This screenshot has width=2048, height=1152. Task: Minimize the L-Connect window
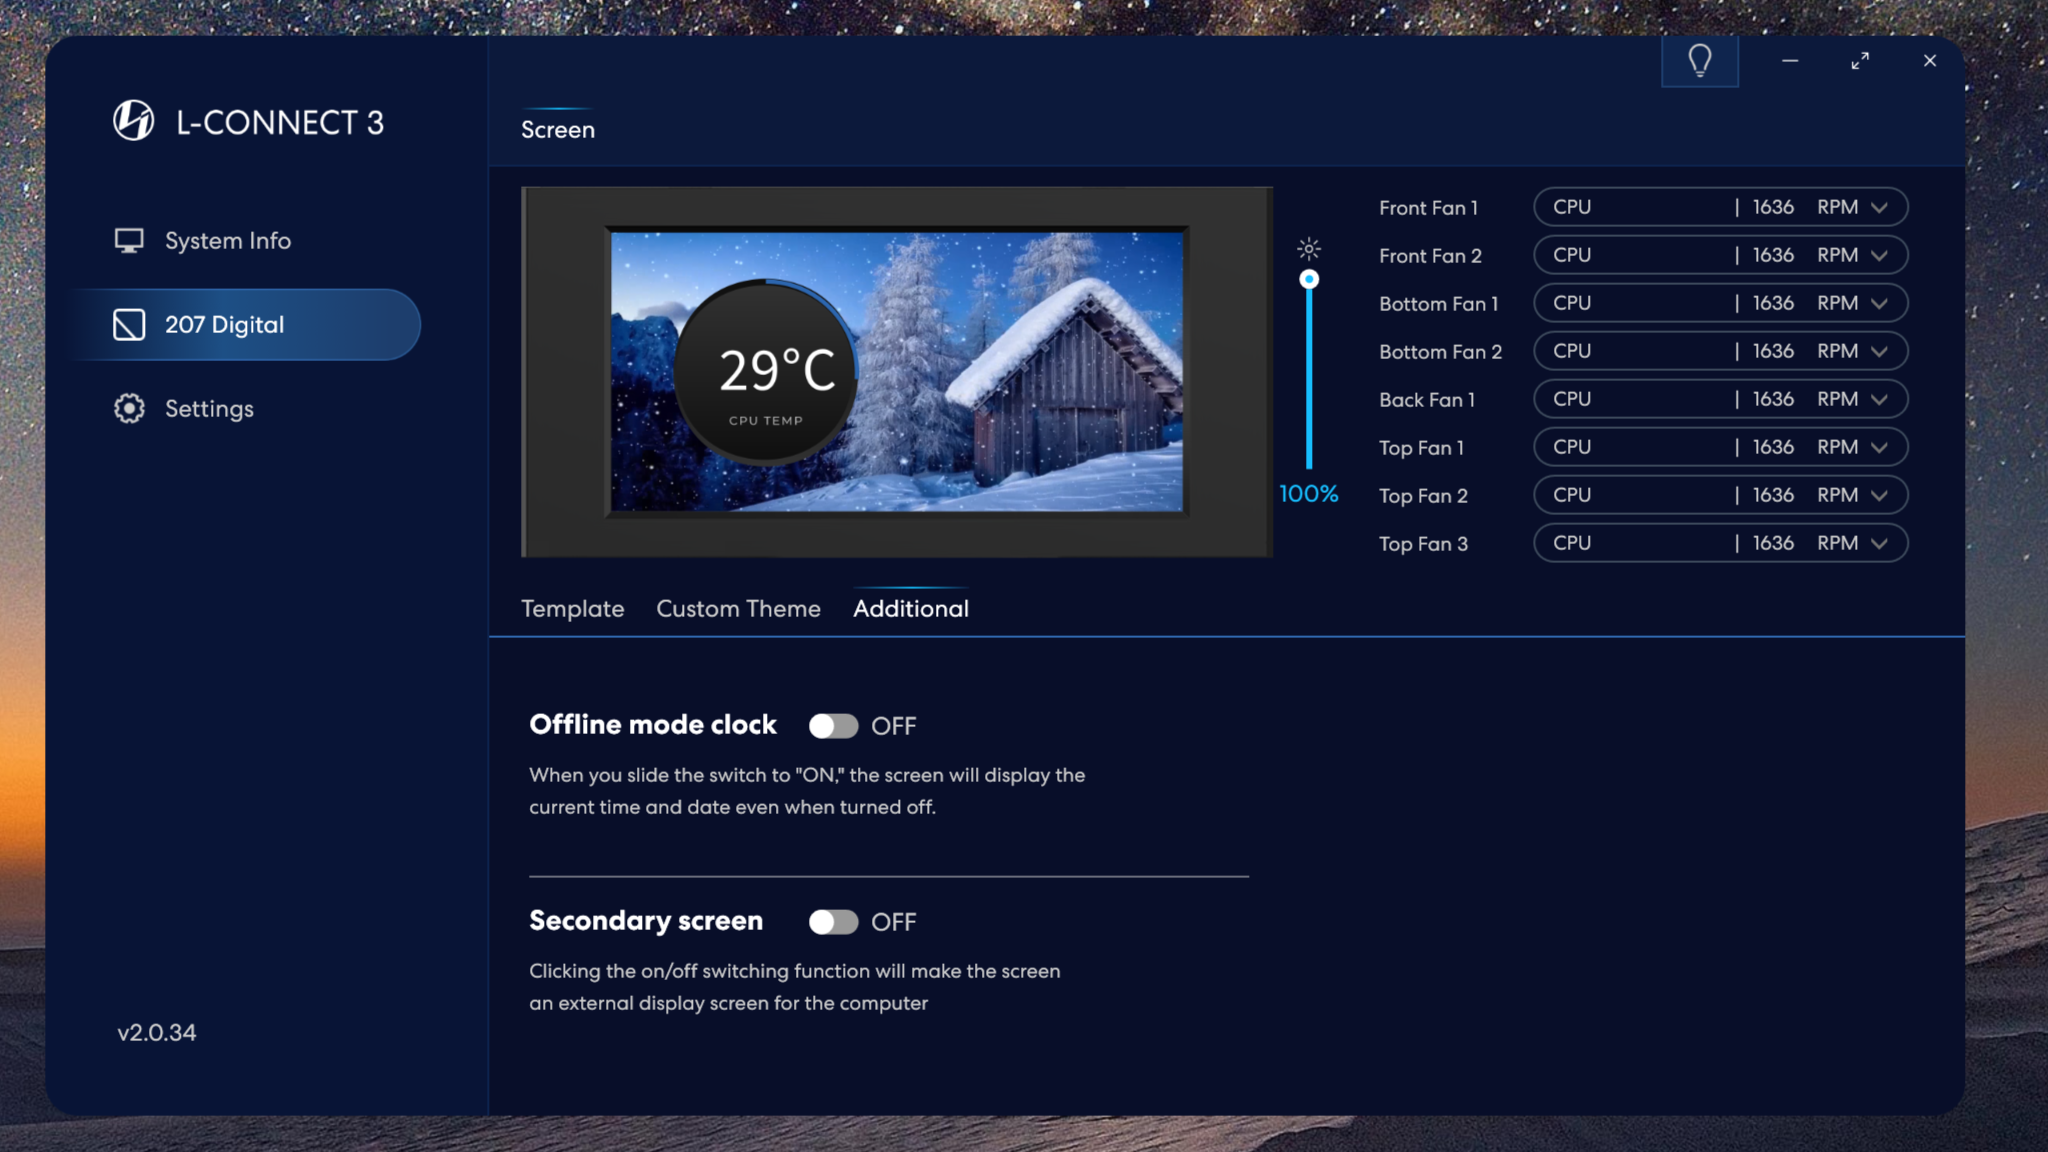[1790, 61]
